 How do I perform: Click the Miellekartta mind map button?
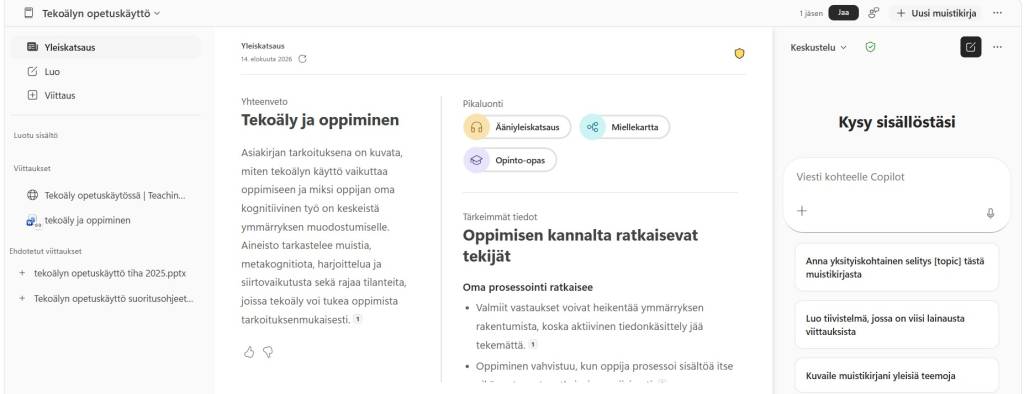click(x=624, y=127)
